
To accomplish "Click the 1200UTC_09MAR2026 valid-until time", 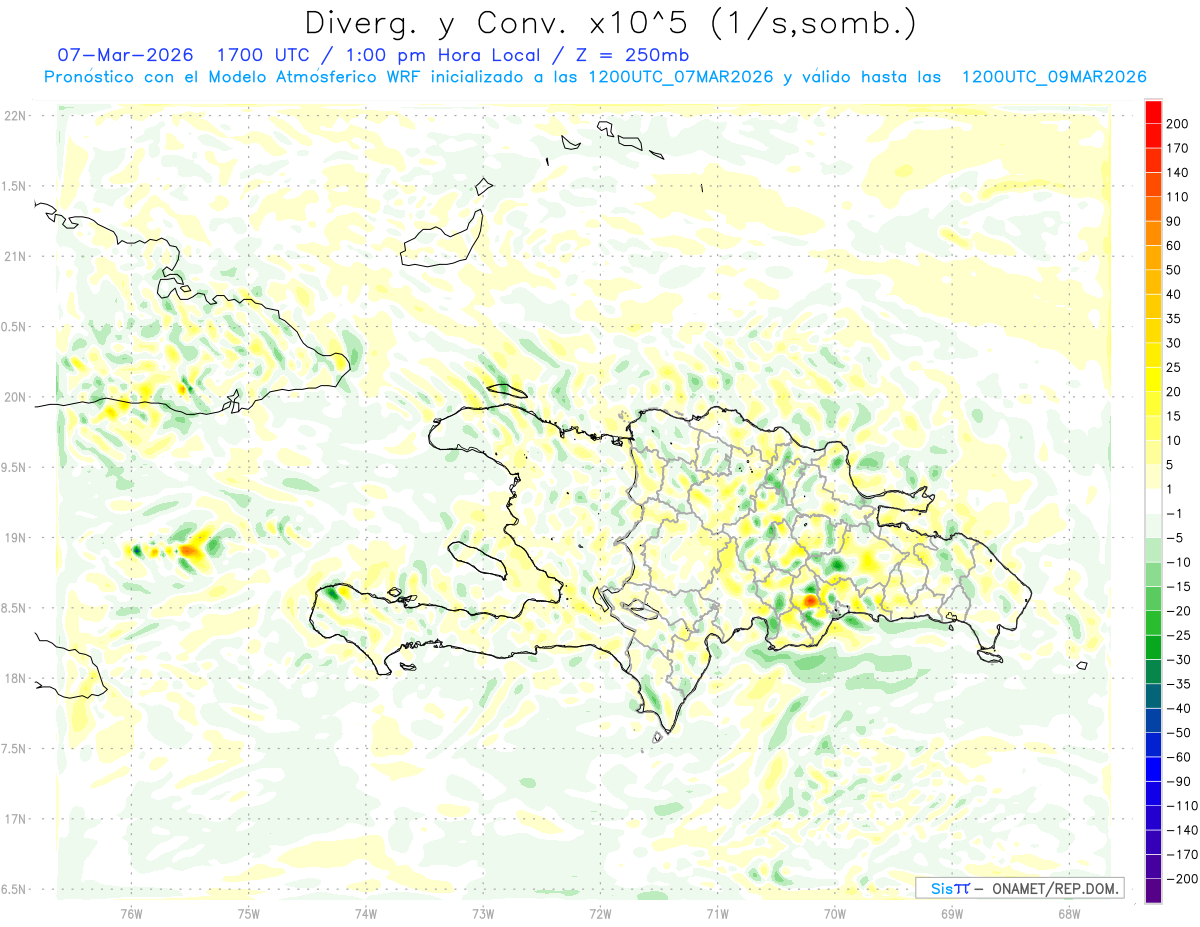I will [x=1053, y=77].
